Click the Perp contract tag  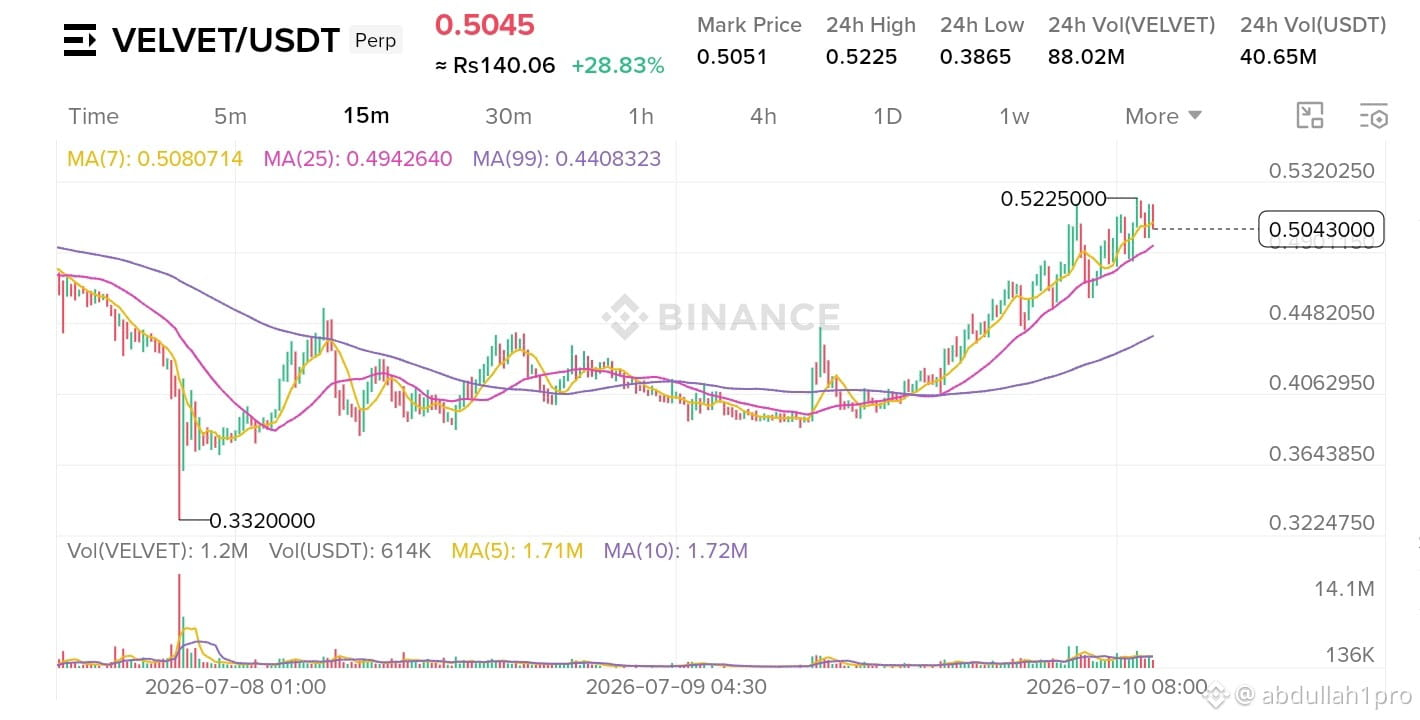pos(375,41)
